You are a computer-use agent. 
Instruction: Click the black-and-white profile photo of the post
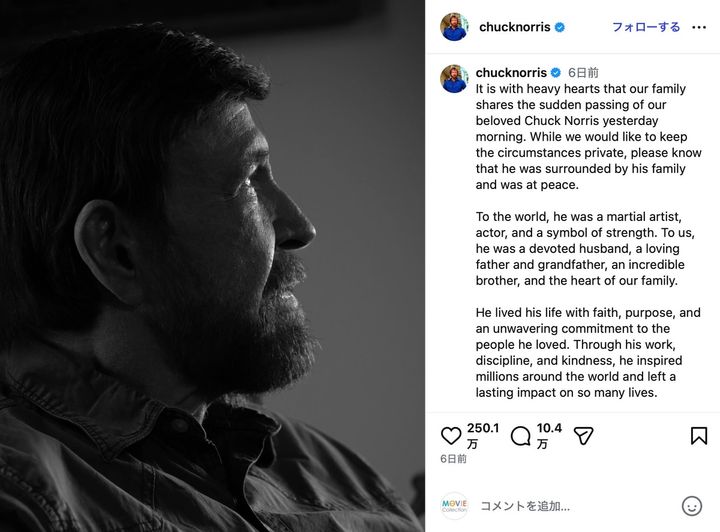tap(212, 266)
